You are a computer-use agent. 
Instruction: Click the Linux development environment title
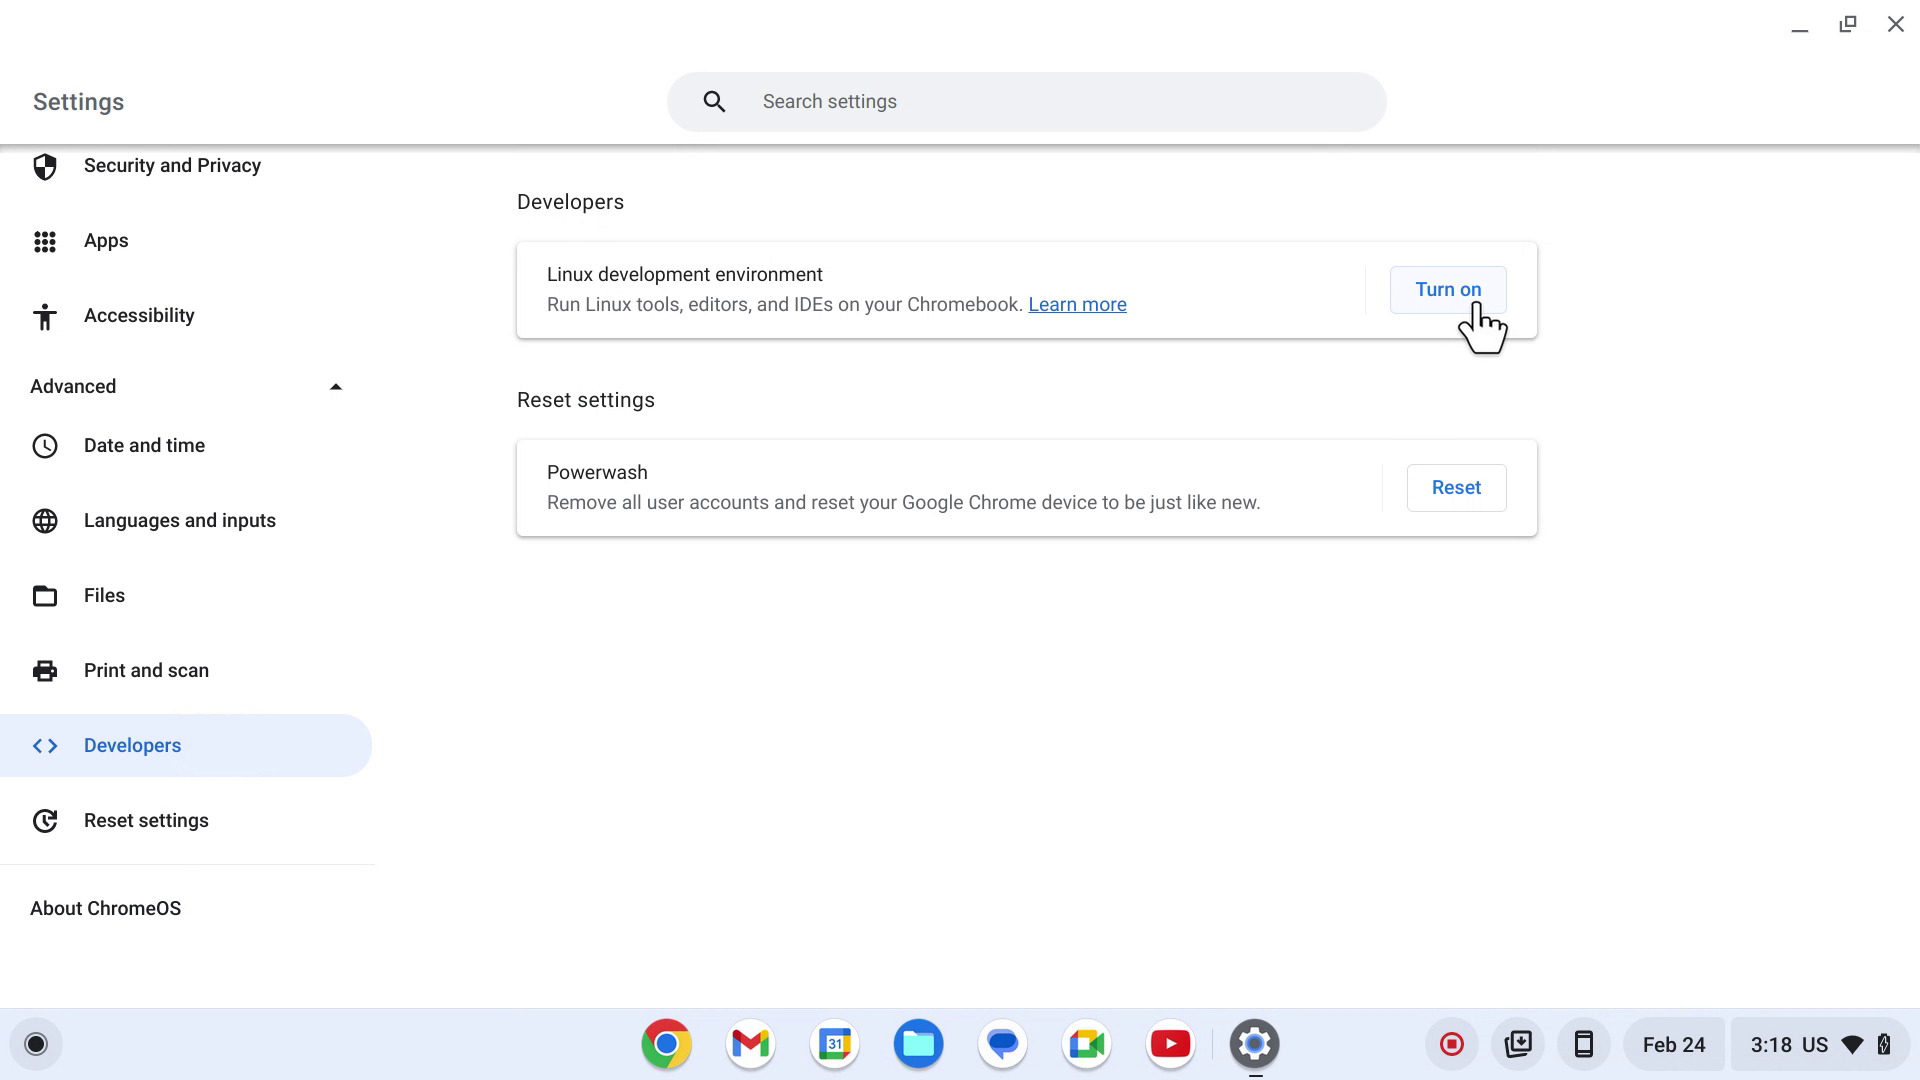click(x=685, y=275)
